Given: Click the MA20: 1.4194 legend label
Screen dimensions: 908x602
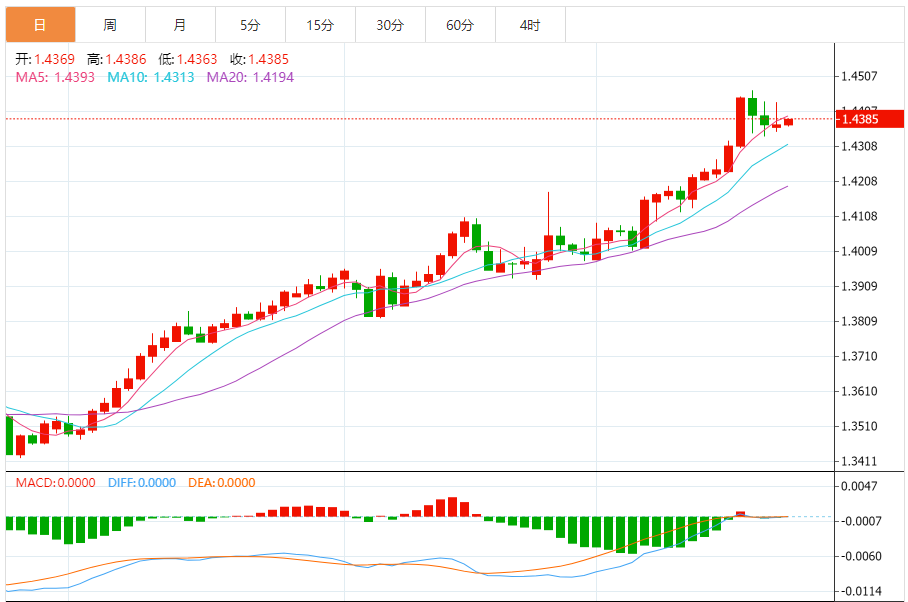Looking at the screenshot, I should (250, 77).
